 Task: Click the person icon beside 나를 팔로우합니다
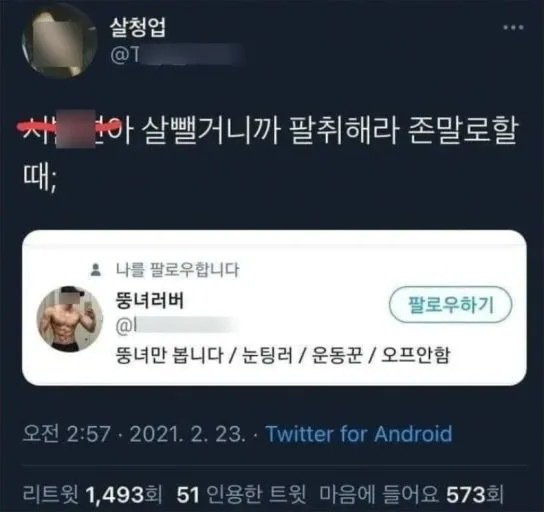coord(96,270)
